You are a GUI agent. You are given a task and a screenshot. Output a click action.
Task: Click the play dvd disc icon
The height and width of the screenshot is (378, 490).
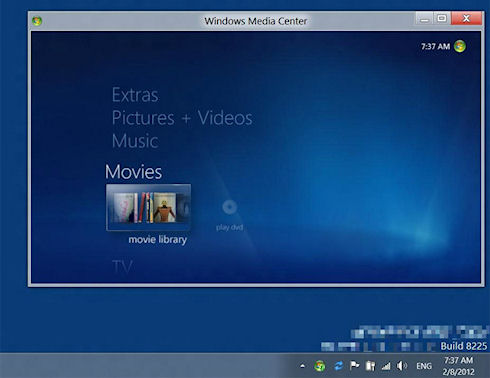pyautogui.click(x=229, y=207)
